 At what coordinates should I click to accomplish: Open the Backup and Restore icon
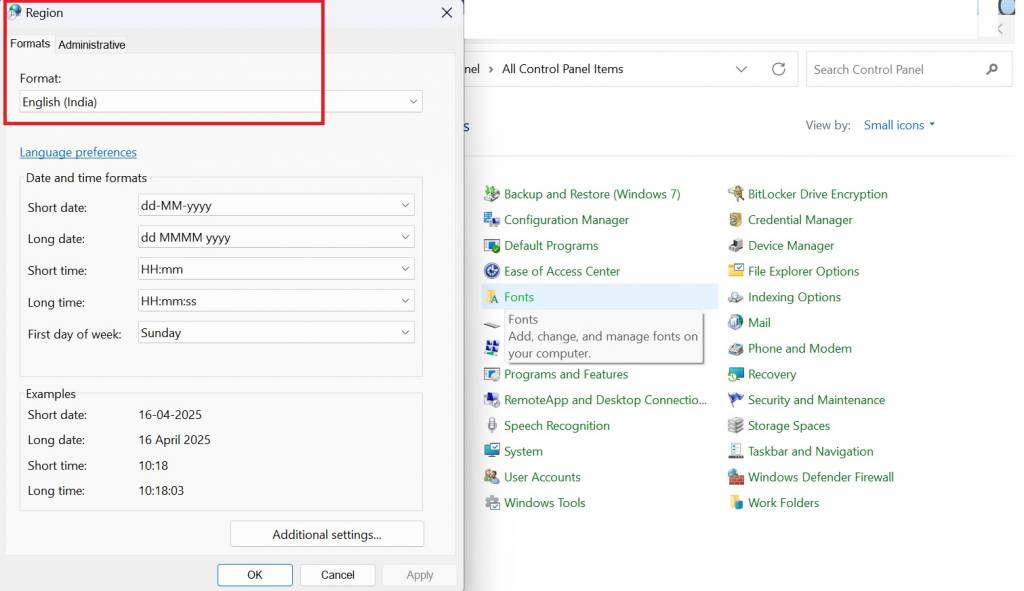click(x=491, y=194)
